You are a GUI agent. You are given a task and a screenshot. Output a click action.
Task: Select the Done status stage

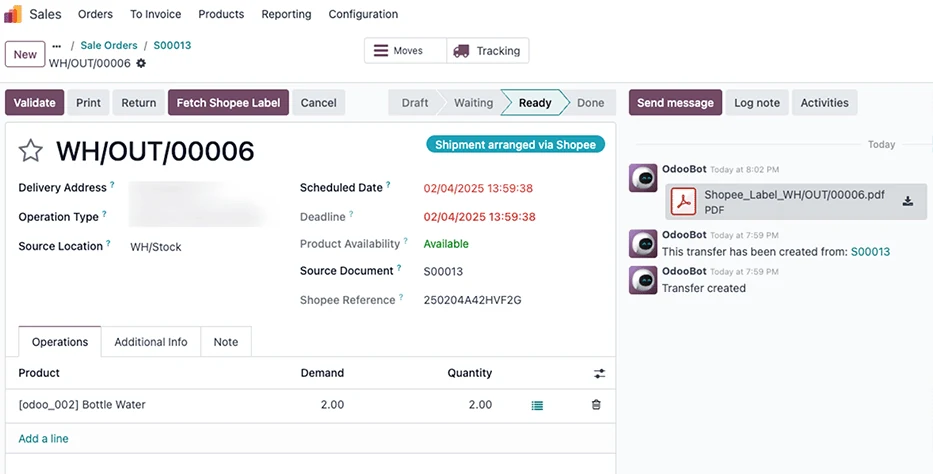click(590, 102)
